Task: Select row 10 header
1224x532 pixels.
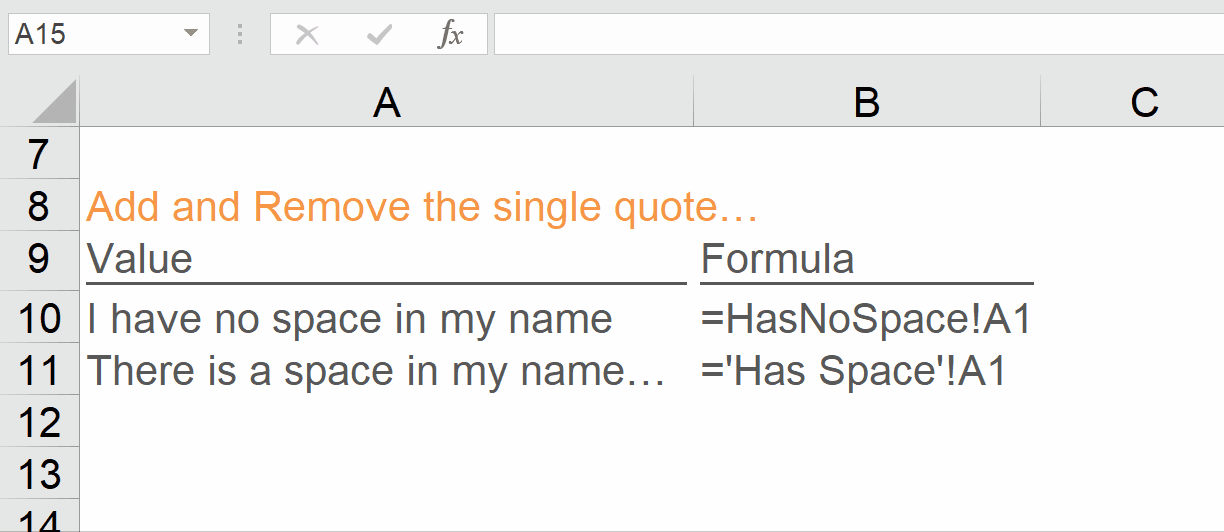Action: tap(39, 319)
